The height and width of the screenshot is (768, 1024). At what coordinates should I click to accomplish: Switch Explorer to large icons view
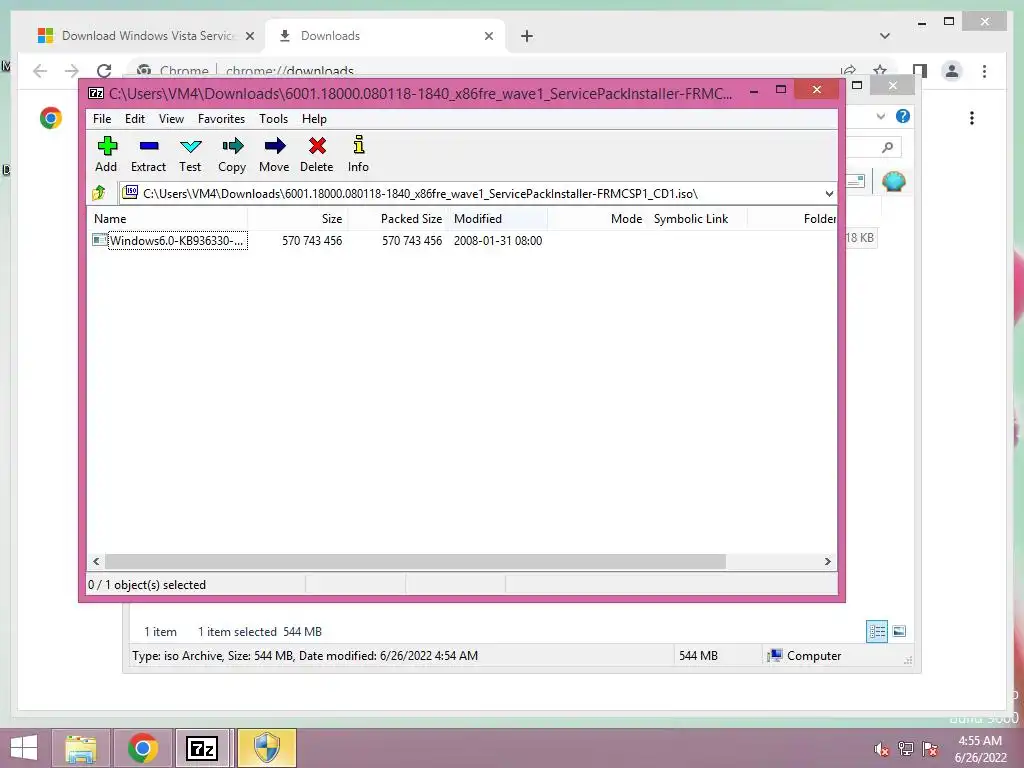click(899, 631)
